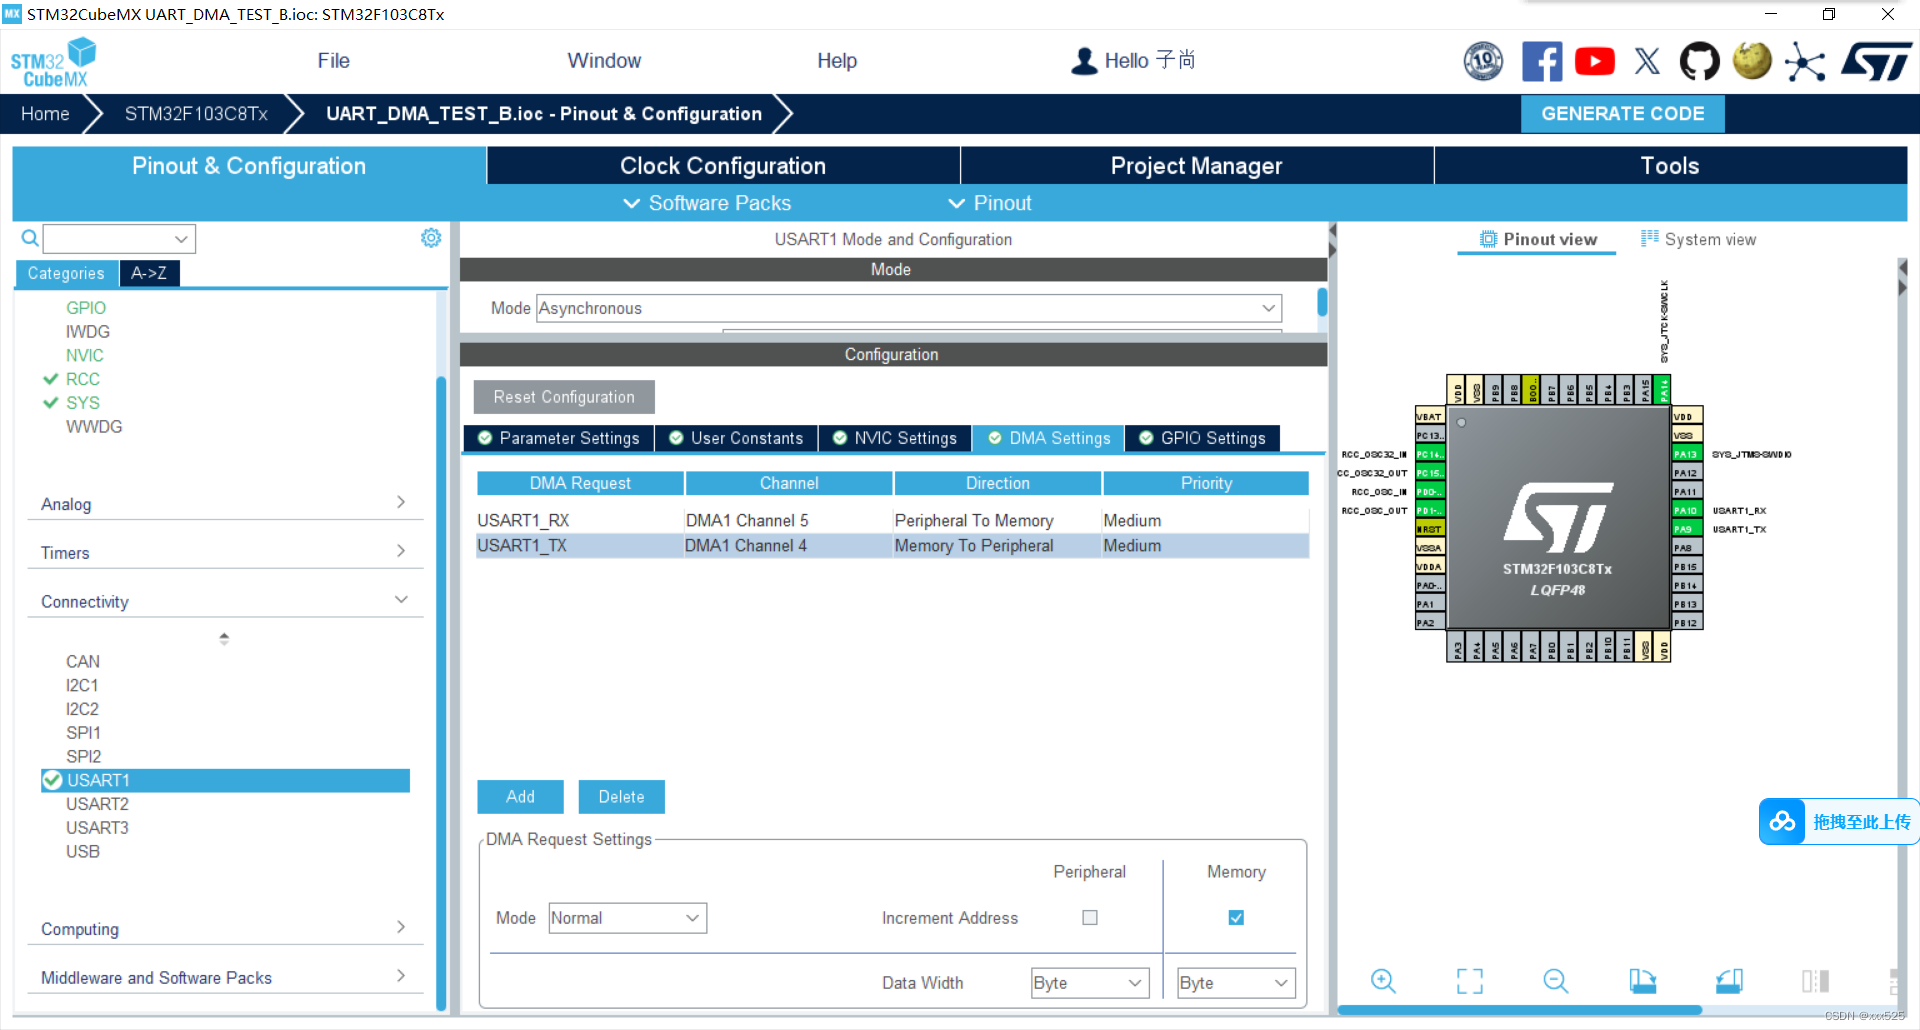1920x1030 pixels.
Task: Open the Window menu
Action: [x=604, y=61]
